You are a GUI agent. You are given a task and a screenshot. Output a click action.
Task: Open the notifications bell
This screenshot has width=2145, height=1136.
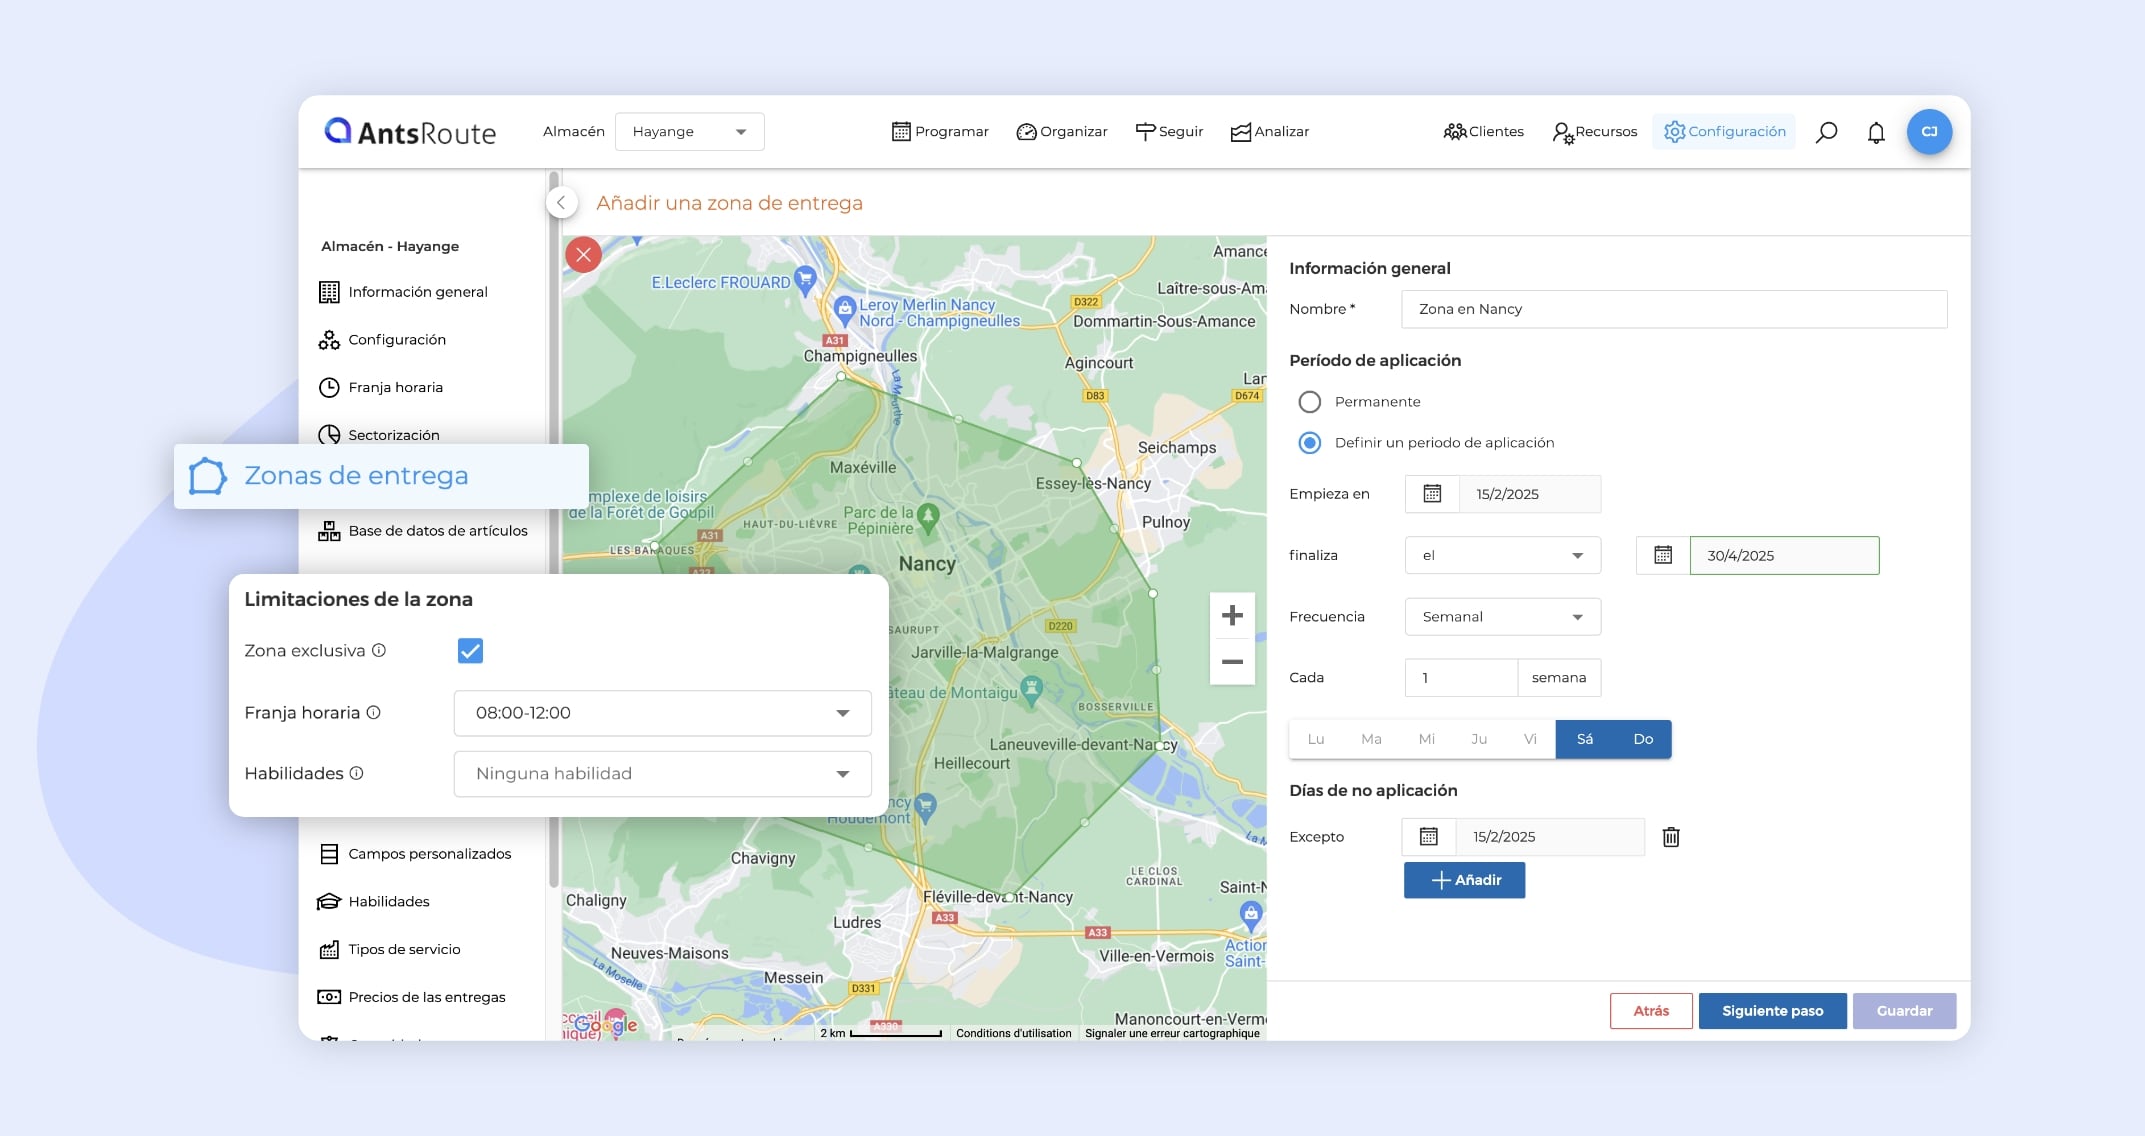tap(1876, 132)
